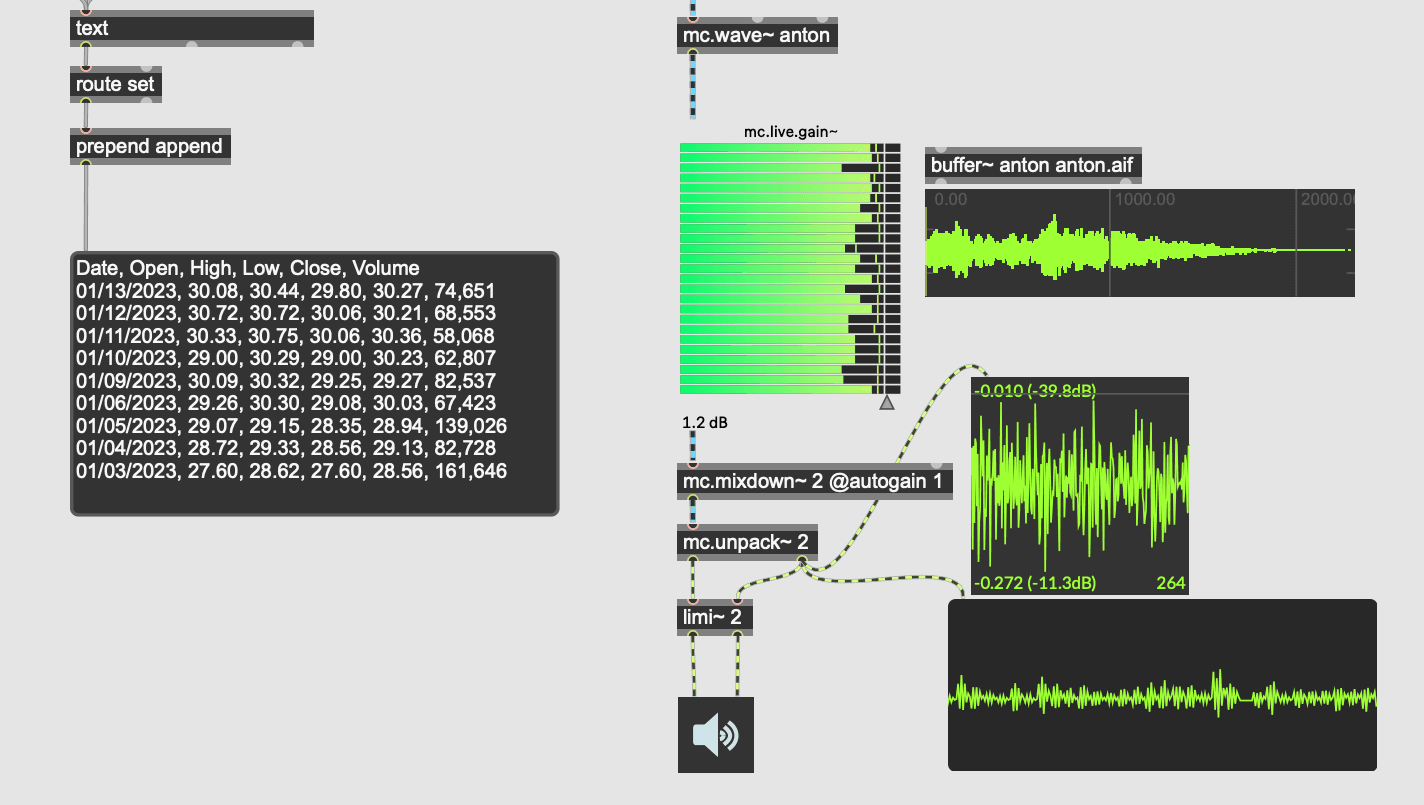Image resolution: width=1424 pixels, height=805 pixels.
Task: Select 'mc.mixdown~ 2 @autogain 1' object
Action: pos(814,481)
